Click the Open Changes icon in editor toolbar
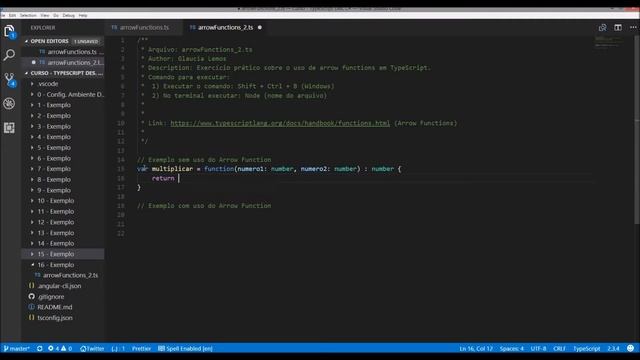 (x=602, y=27)
